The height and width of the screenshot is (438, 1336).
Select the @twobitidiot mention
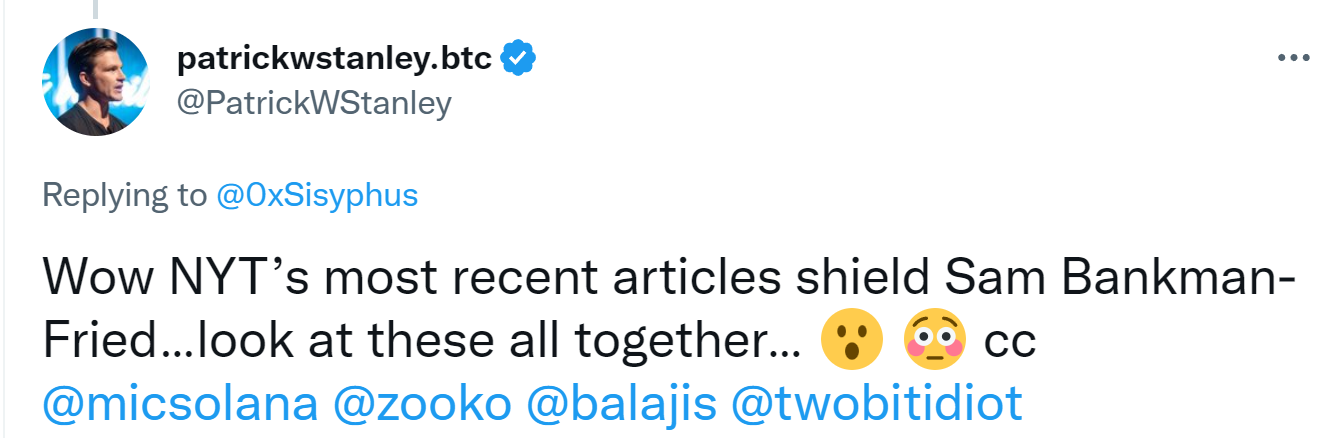click(877, 403)
